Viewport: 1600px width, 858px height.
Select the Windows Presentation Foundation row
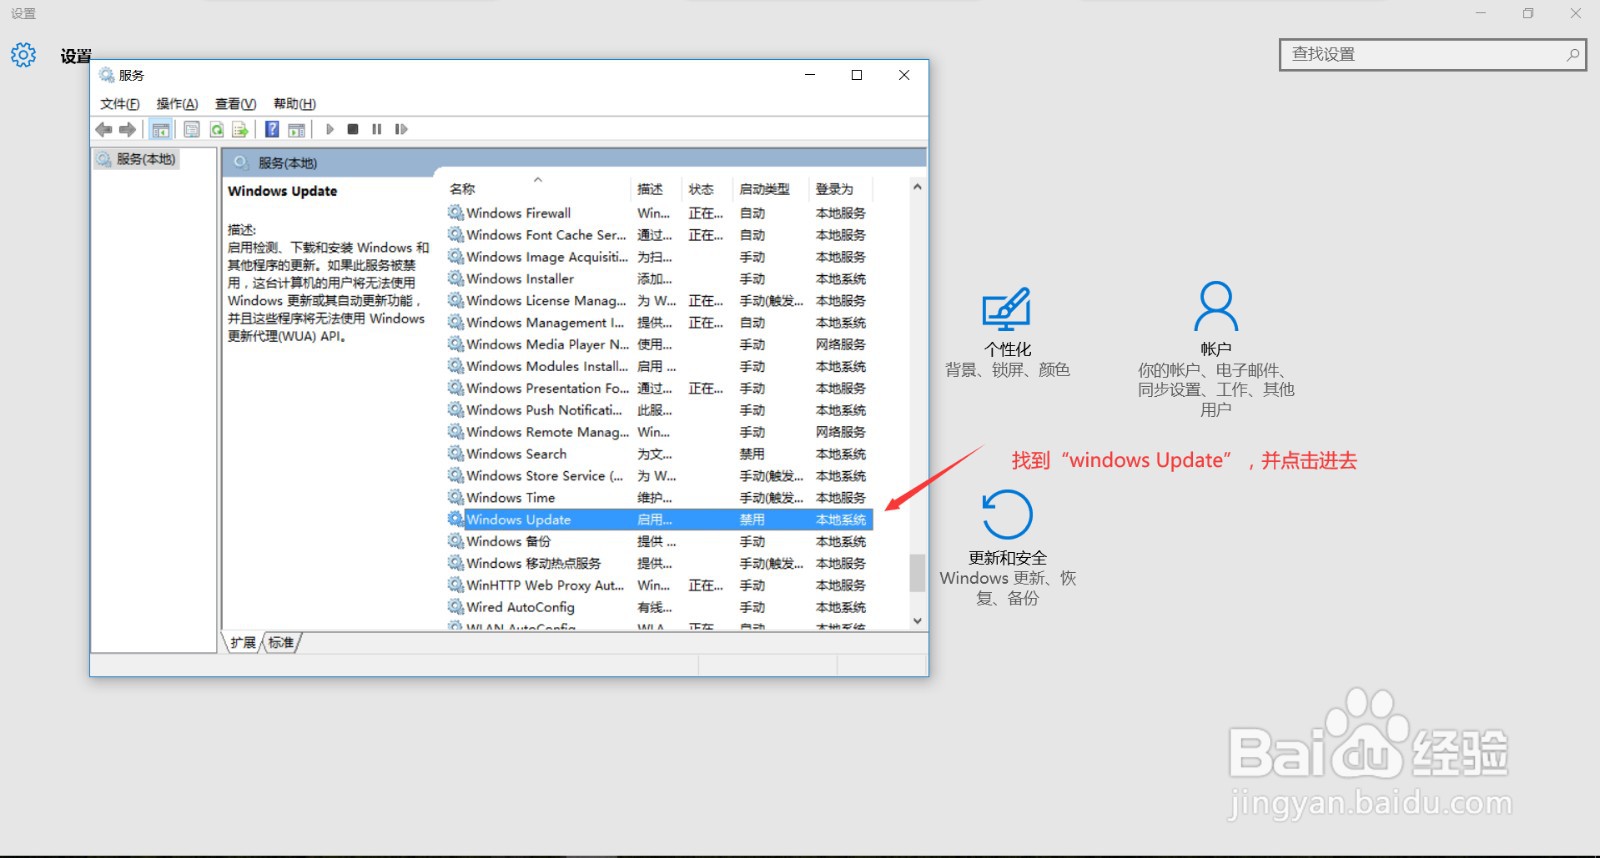[x=659, y=389]
